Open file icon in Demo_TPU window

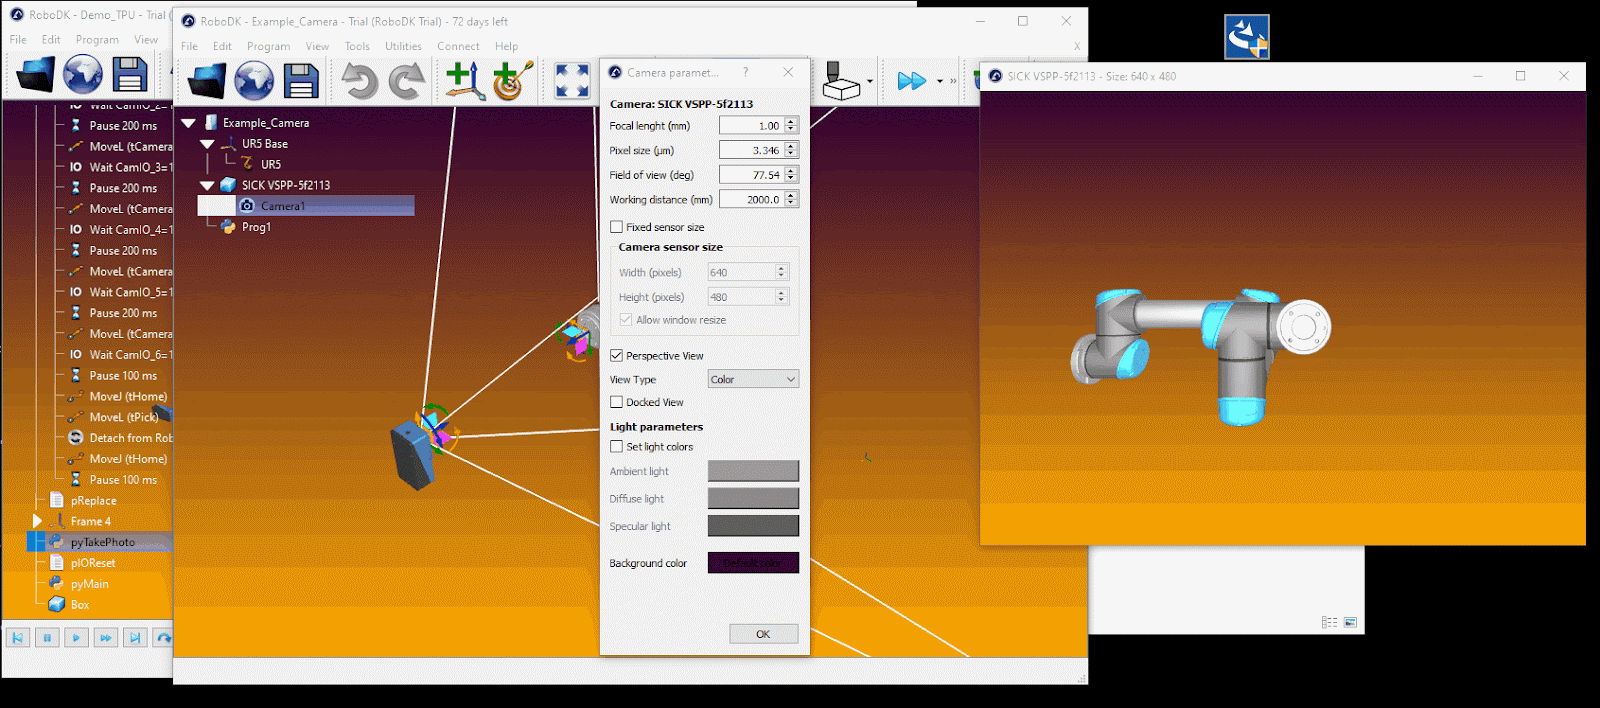click(35, 75)
